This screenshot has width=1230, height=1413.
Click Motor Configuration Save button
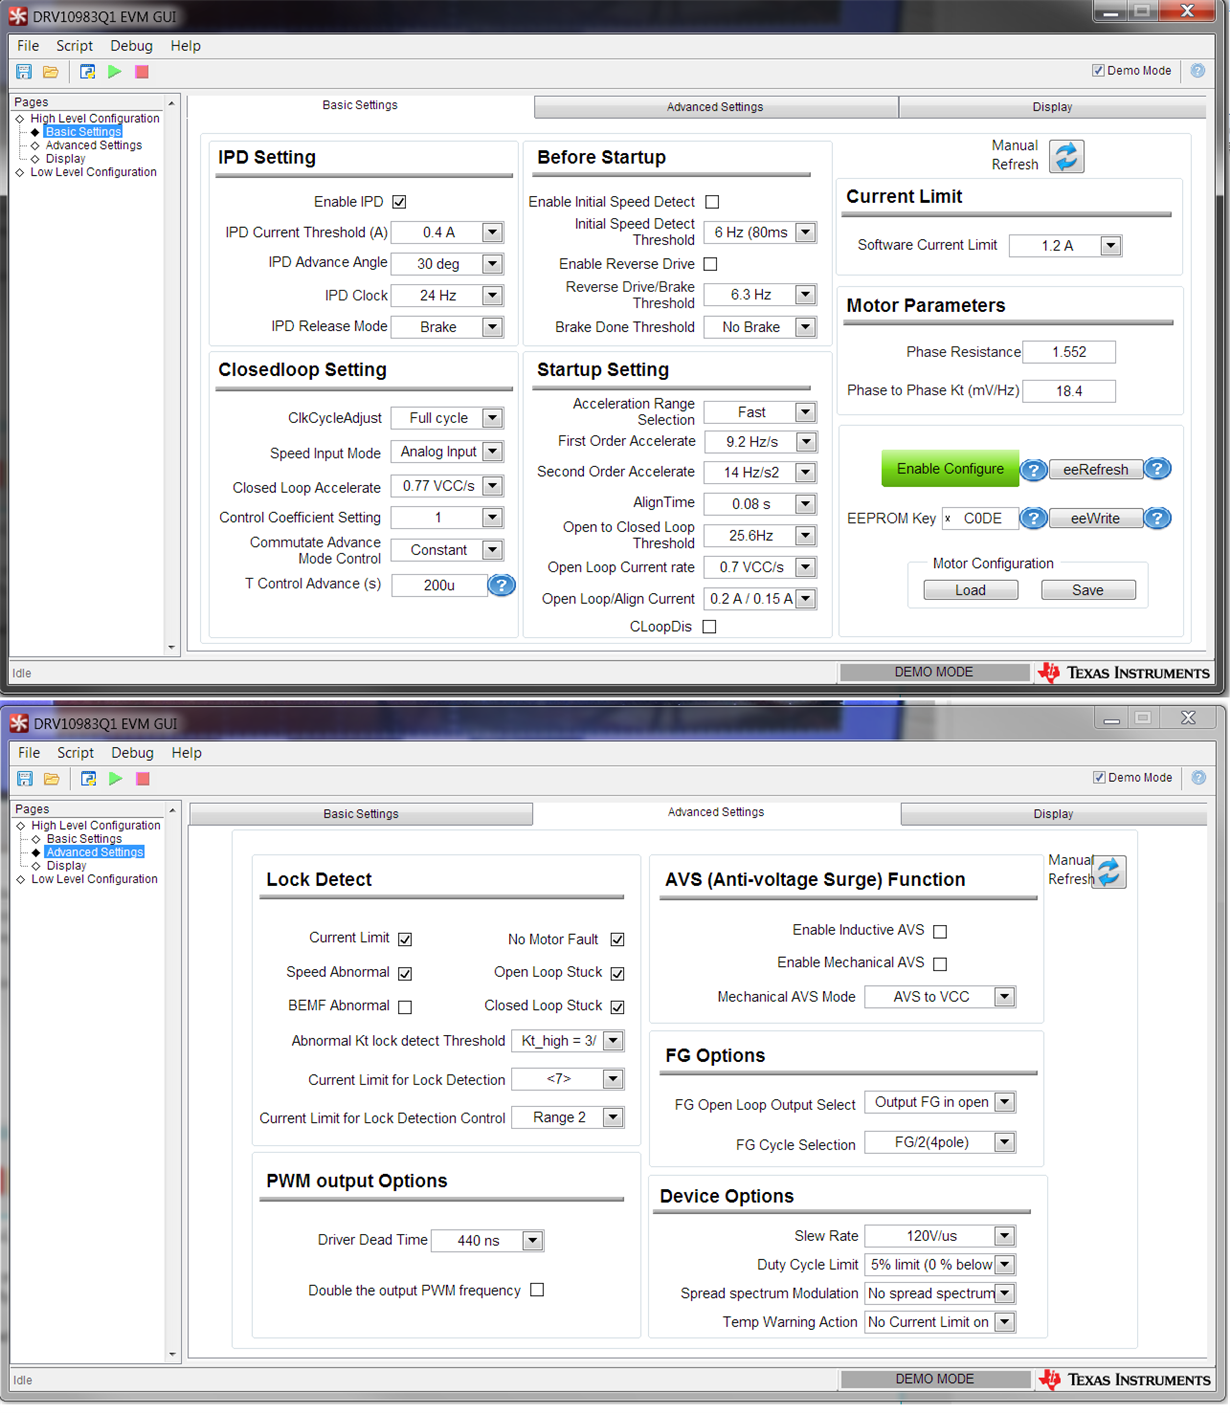(x=1088, y=591)
